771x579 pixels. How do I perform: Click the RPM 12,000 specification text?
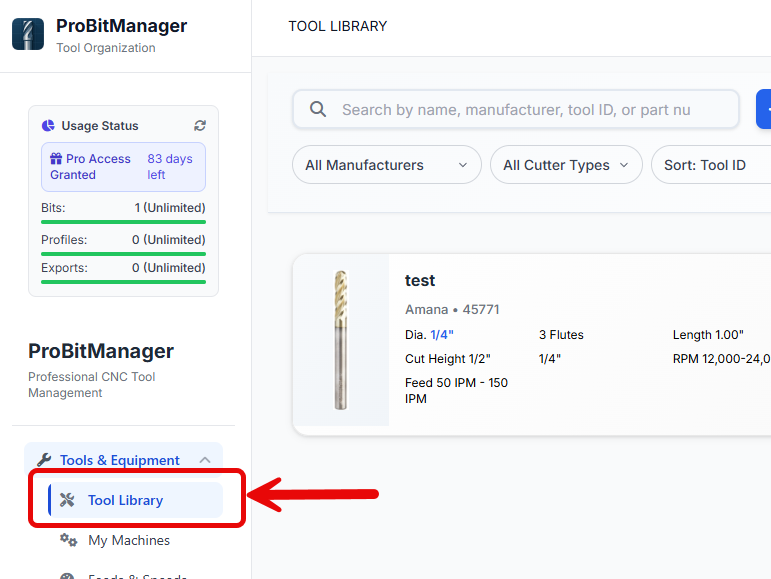(x=721, y=359)
